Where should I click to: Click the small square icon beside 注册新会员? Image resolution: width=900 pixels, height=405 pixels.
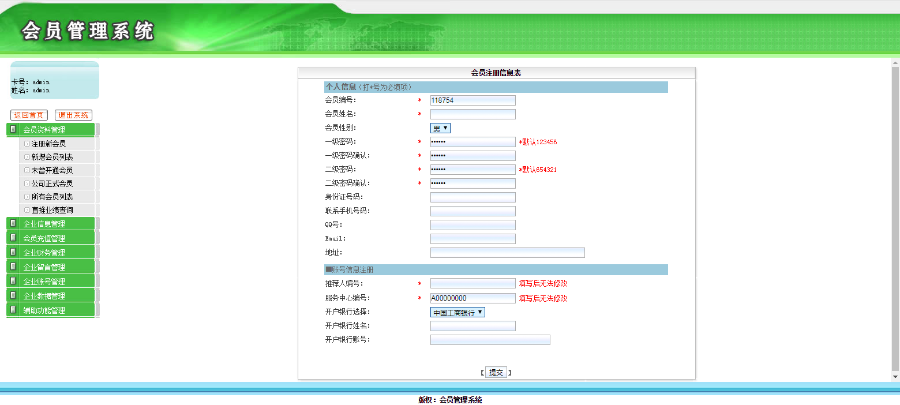click(x=26, y=143)
